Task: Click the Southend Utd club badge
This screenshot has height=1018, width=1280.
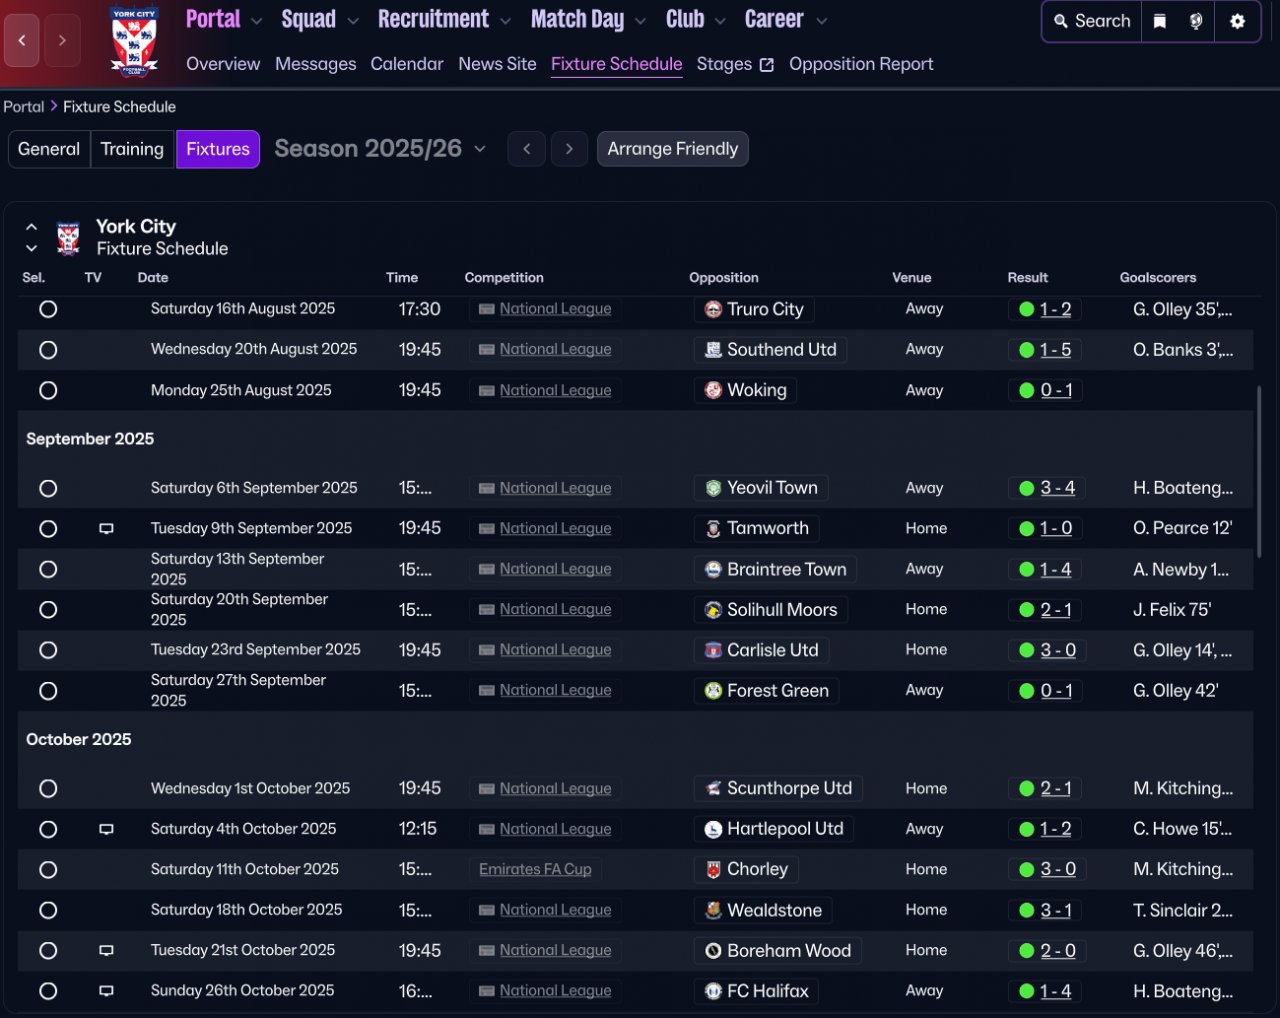Action: [713, 350]
